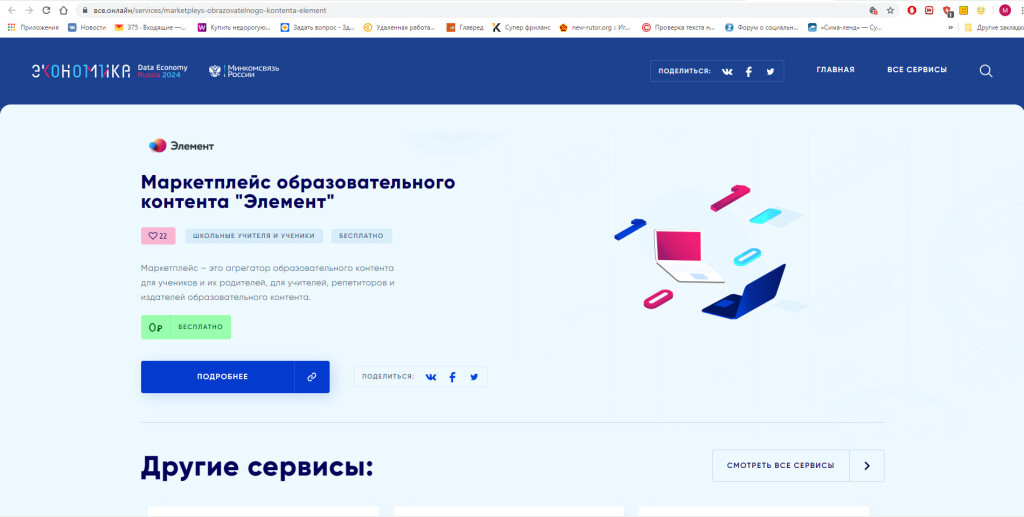Share via Twitter icon below description

point(474,377)
